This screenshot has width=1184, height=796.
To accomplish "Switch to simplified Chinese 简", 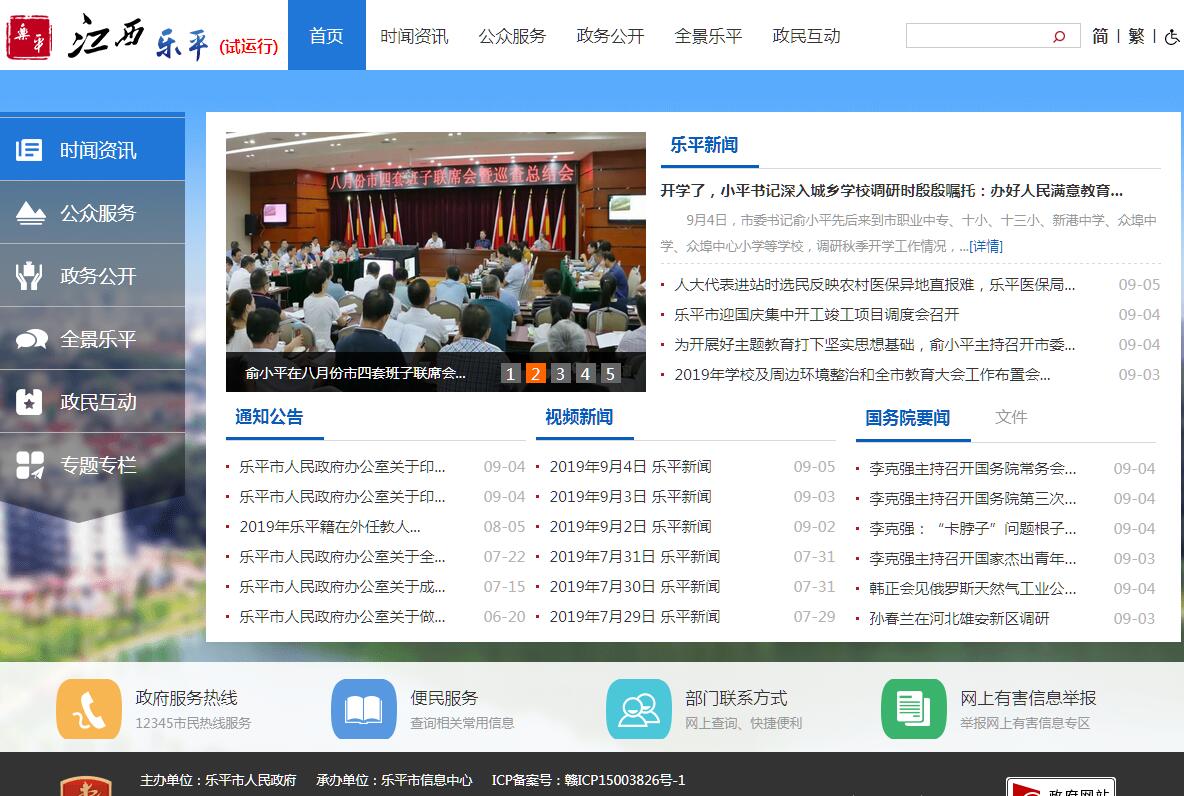I will 1100,37.
